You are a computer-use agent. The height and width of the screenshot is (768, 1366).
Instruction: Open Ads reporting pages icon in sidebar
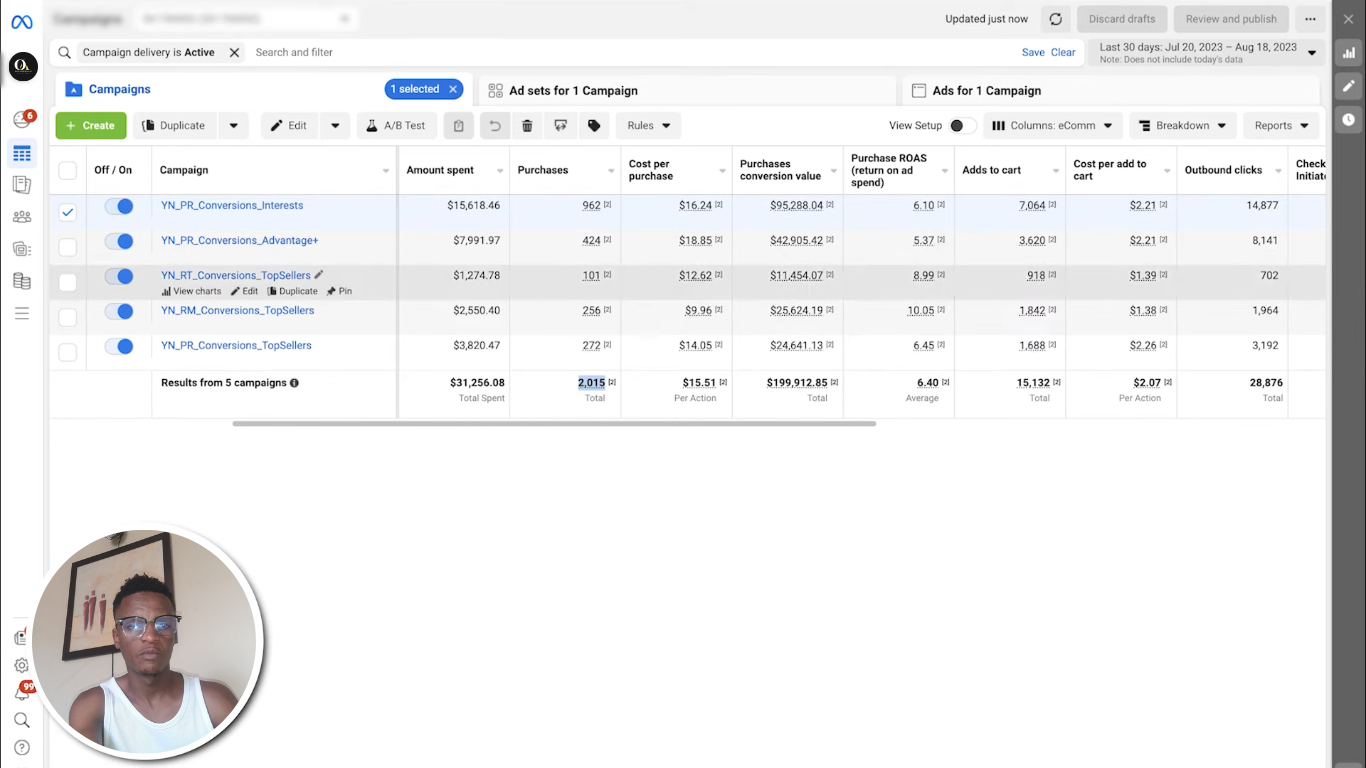pos(22,185)
